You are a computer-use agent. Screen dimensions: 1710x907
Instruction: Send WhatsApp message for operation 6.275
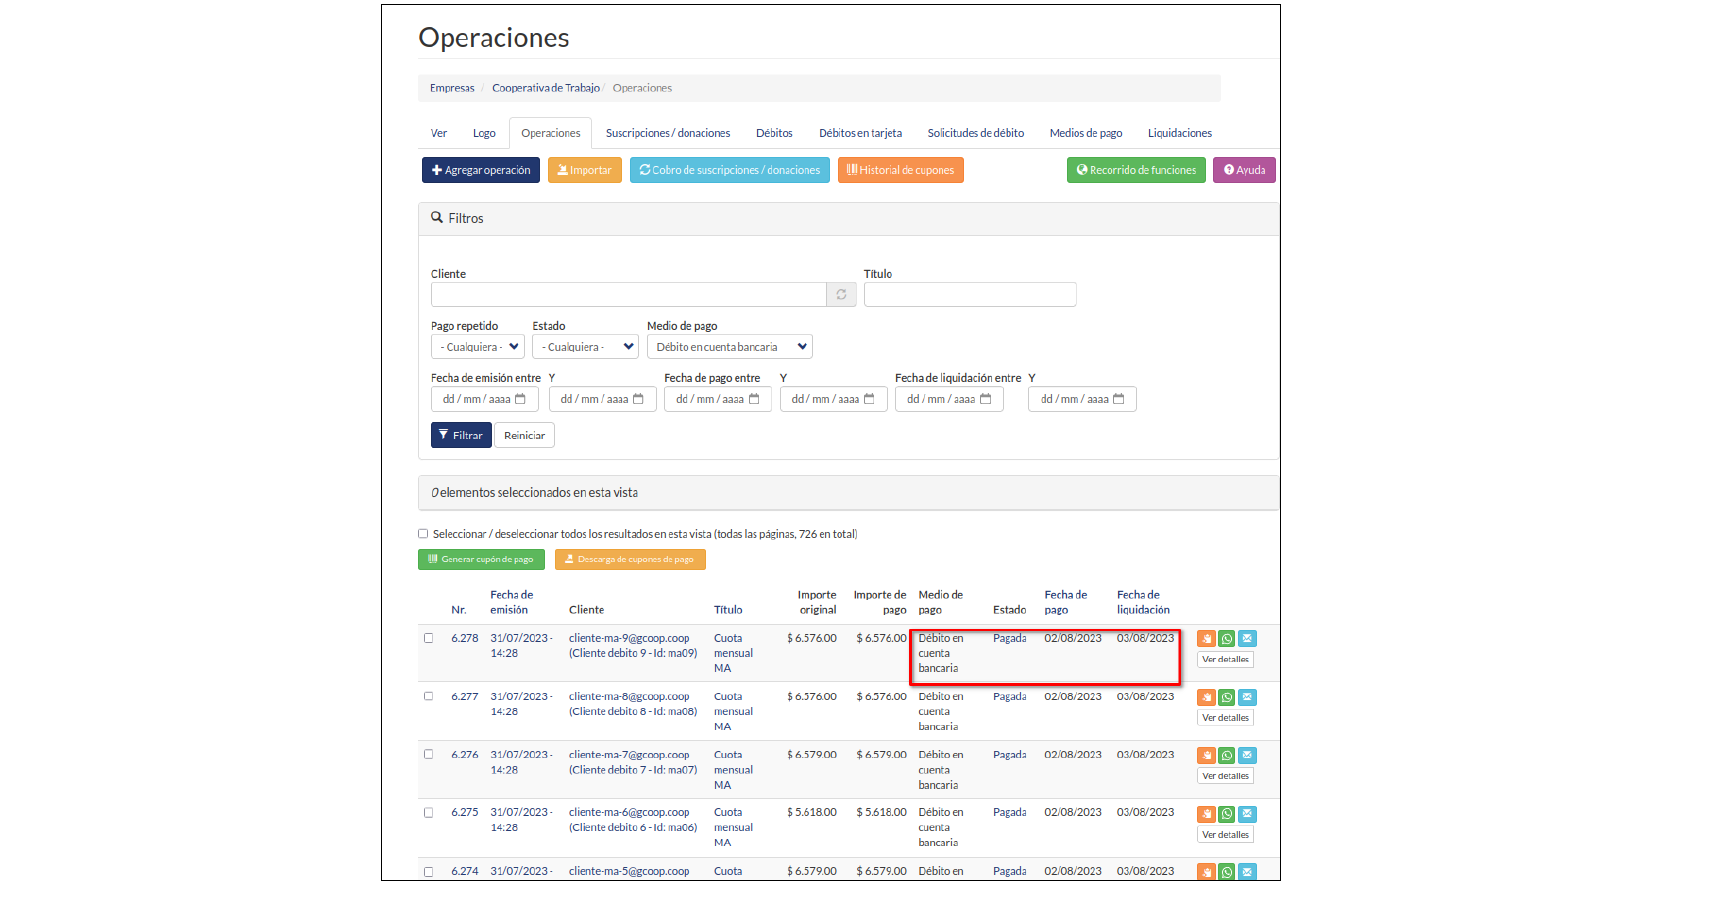pos(1227,814)
